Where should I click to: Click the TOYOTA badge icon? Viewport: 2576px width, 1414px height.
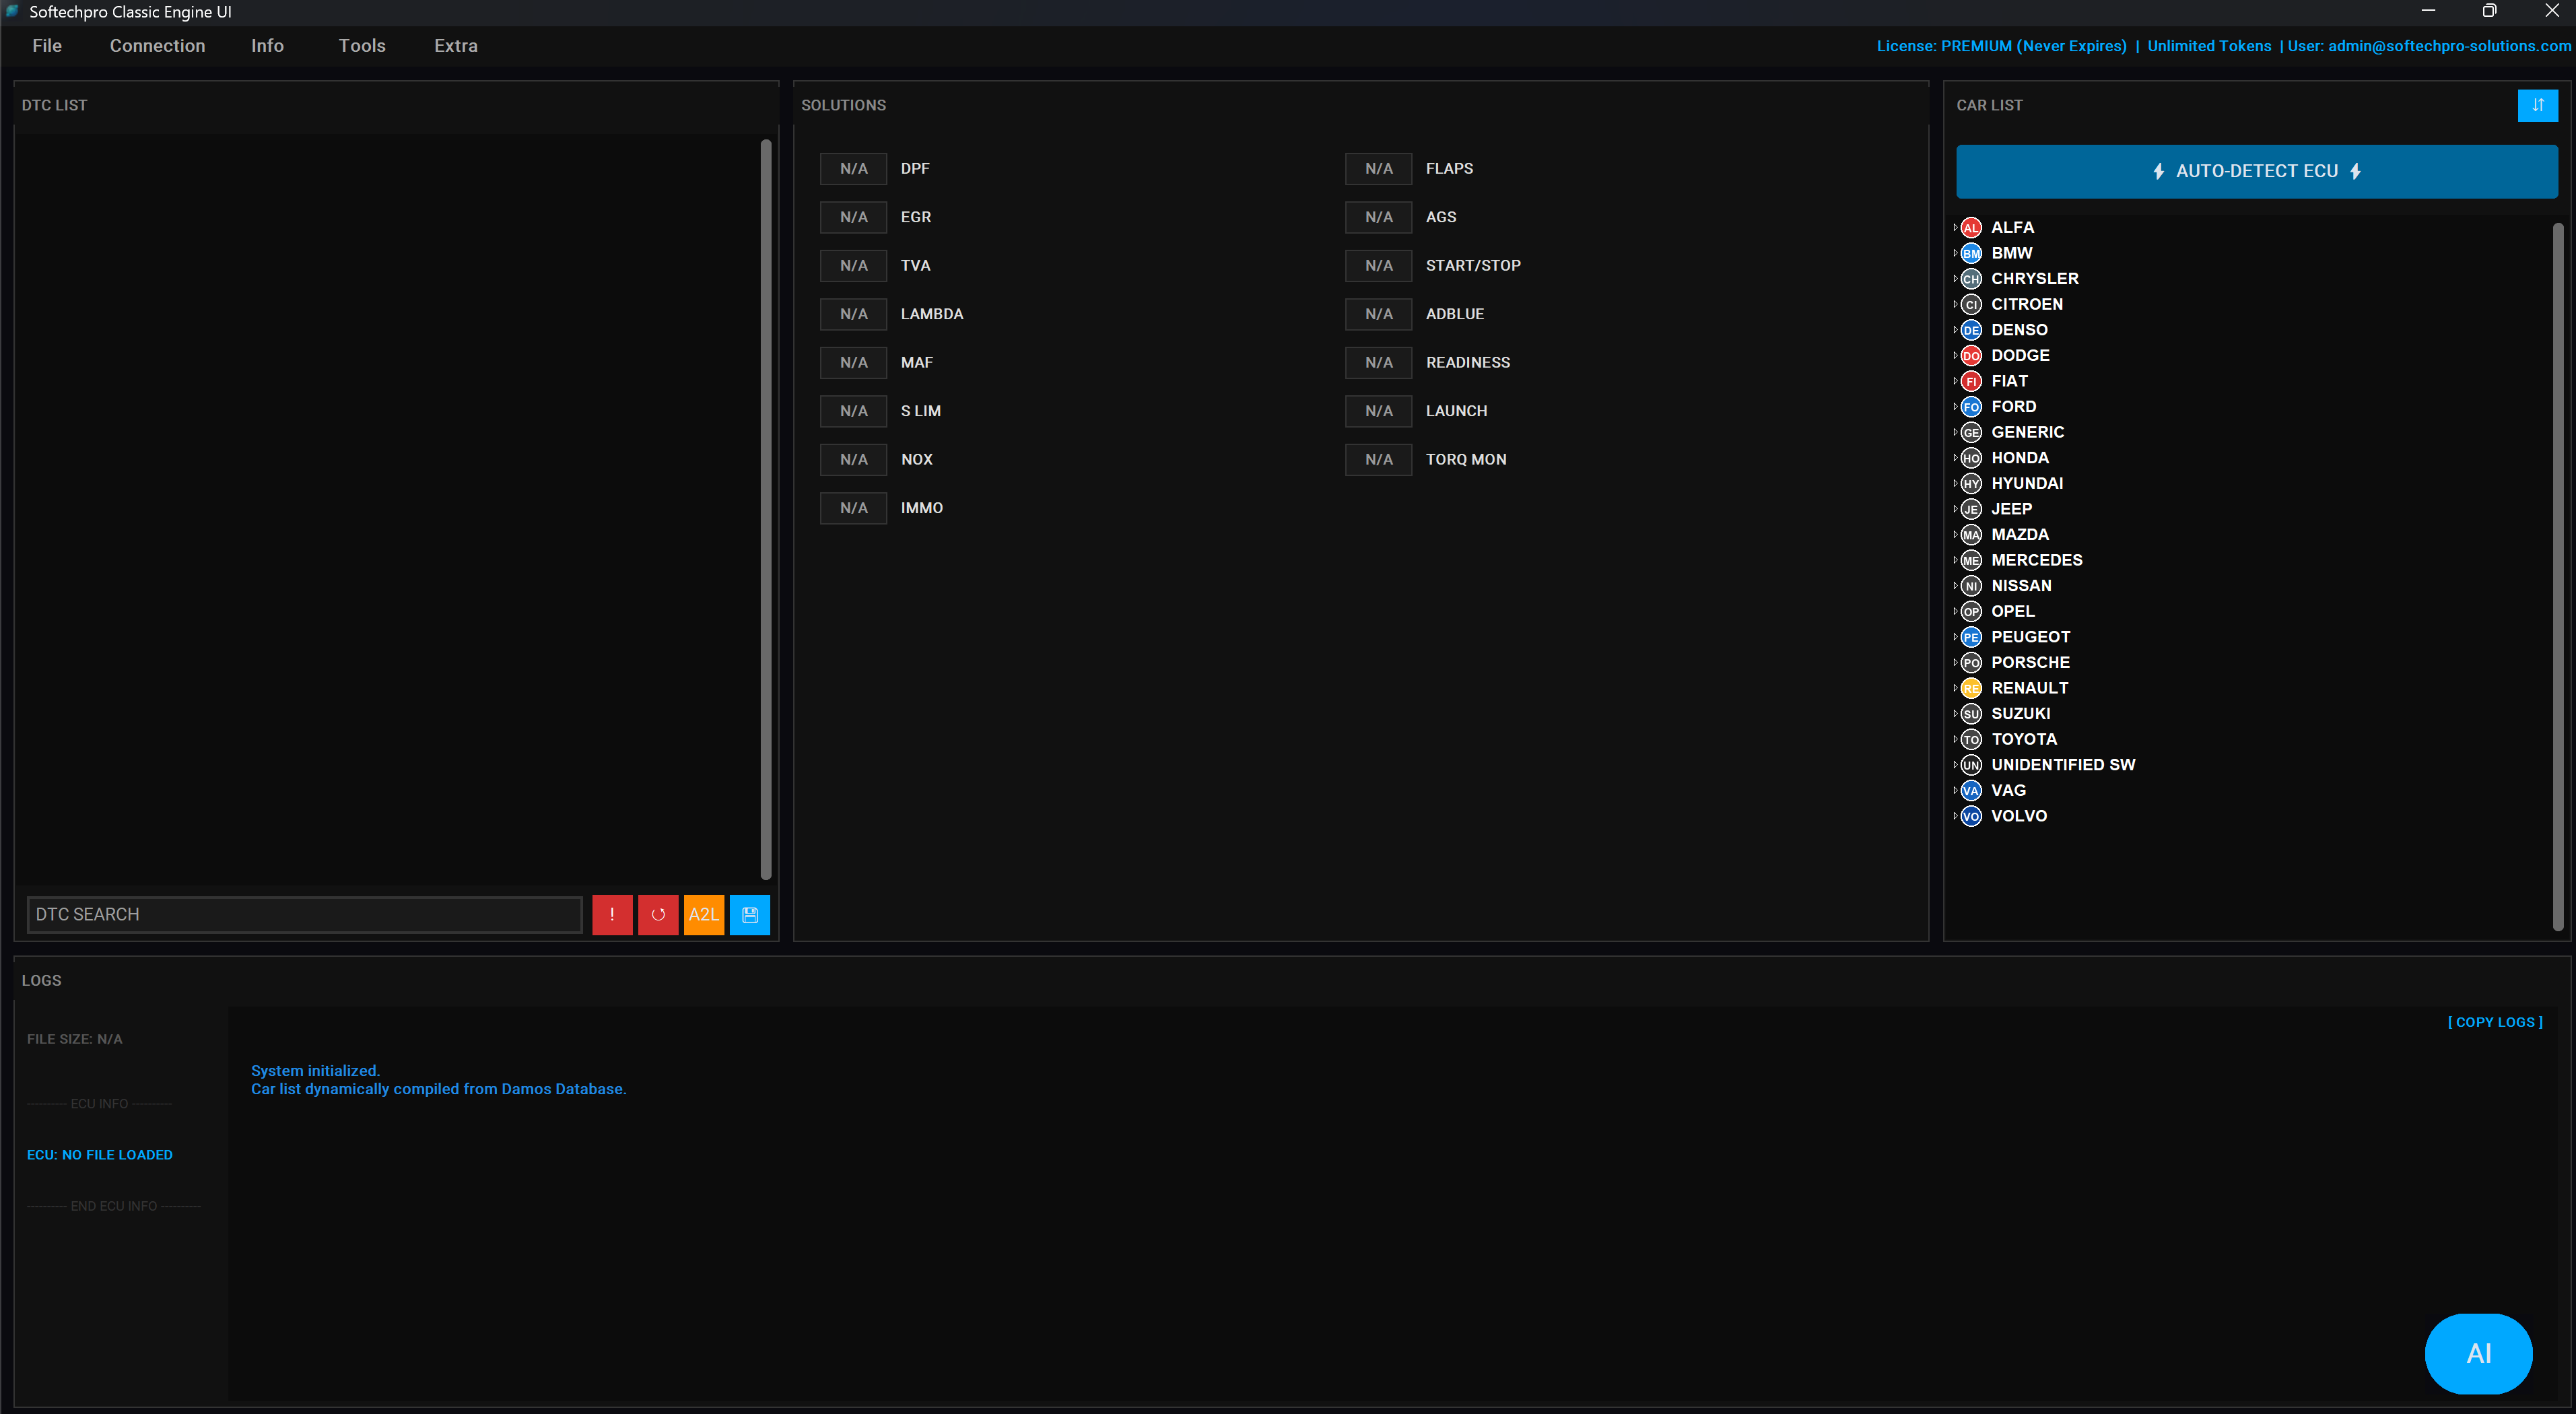point(1971,739)
